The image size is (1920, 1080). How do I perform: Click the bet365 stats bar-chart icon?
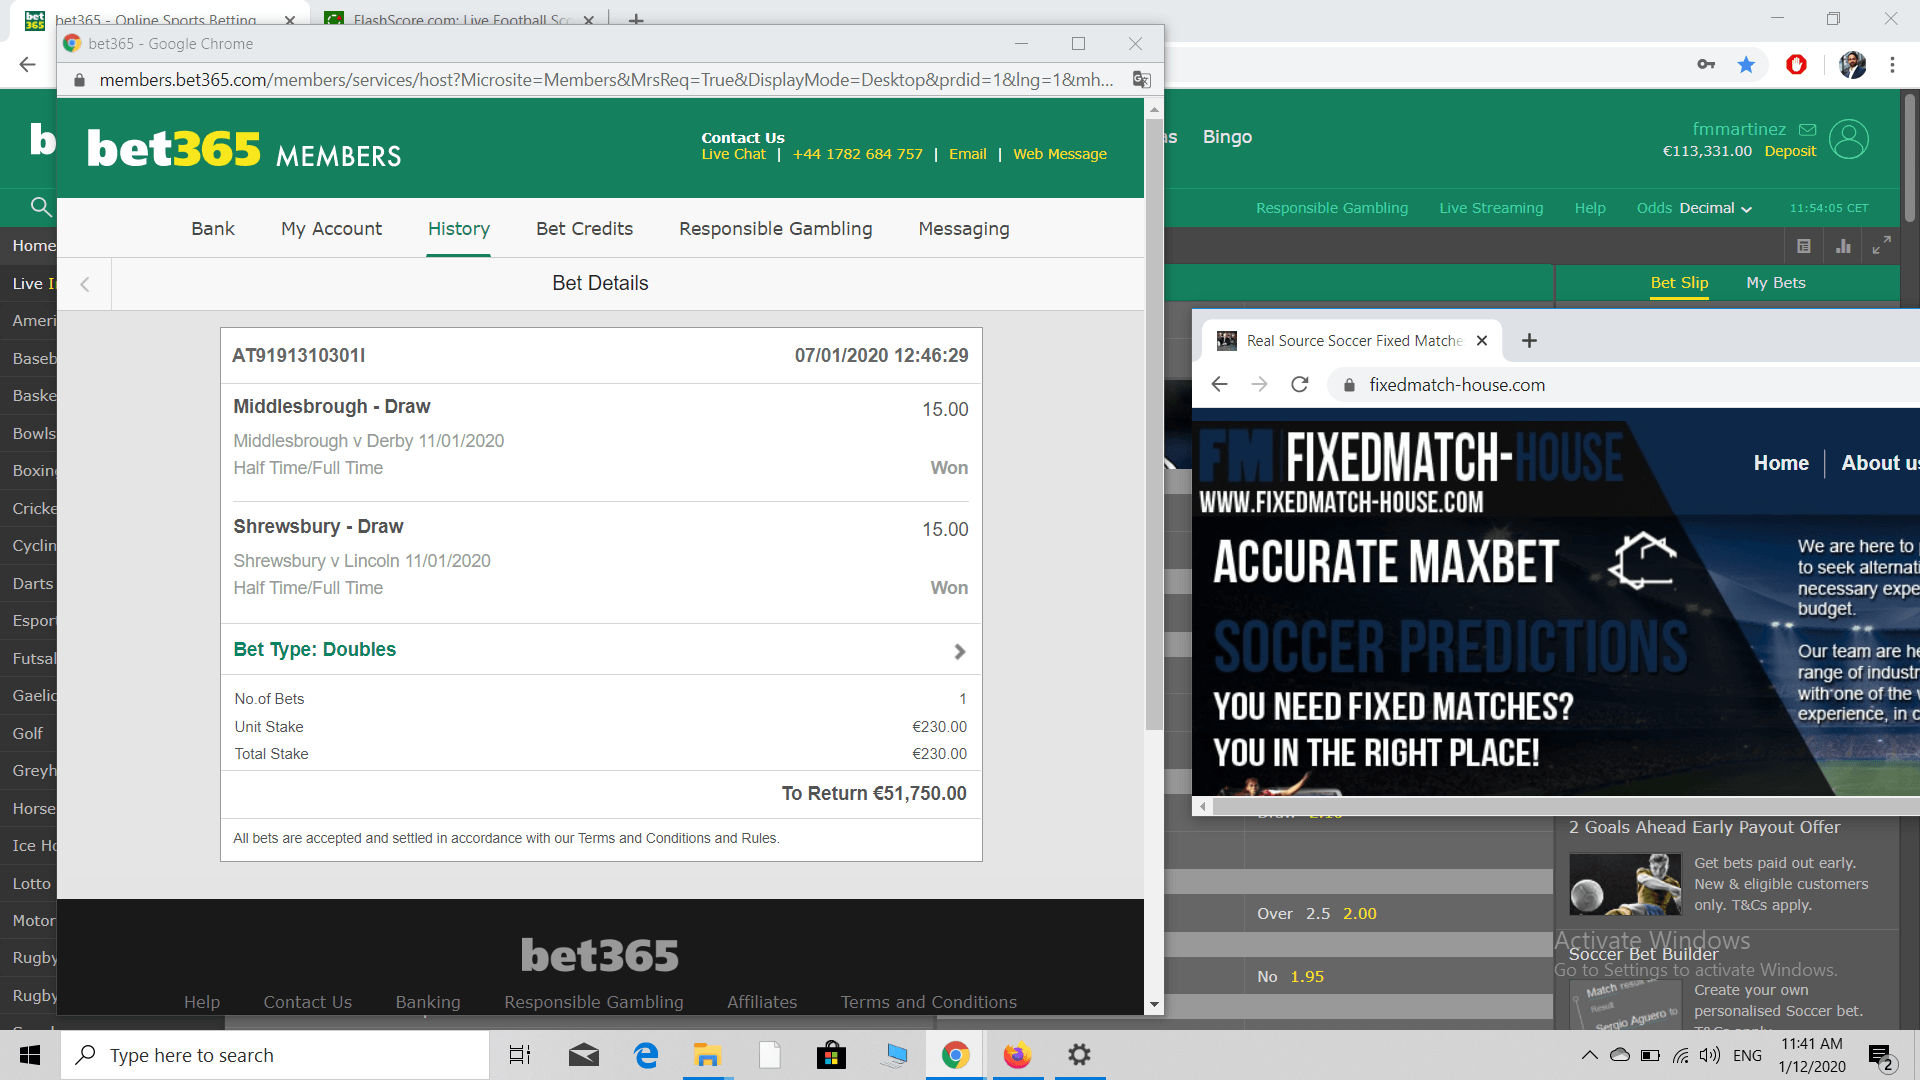tap(1843, 246)
